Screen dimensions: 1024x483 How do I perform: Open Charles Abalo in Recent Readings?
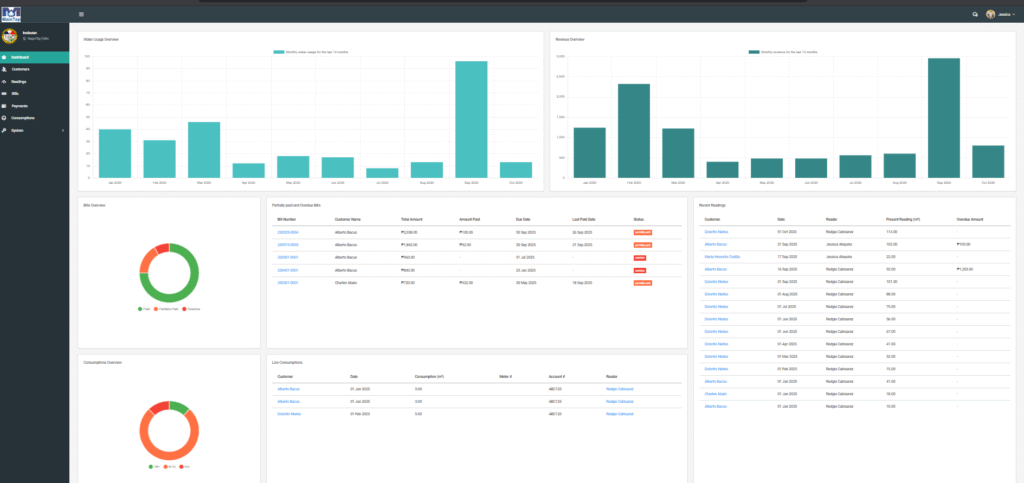pyautogui.click(x=714, y=393)
